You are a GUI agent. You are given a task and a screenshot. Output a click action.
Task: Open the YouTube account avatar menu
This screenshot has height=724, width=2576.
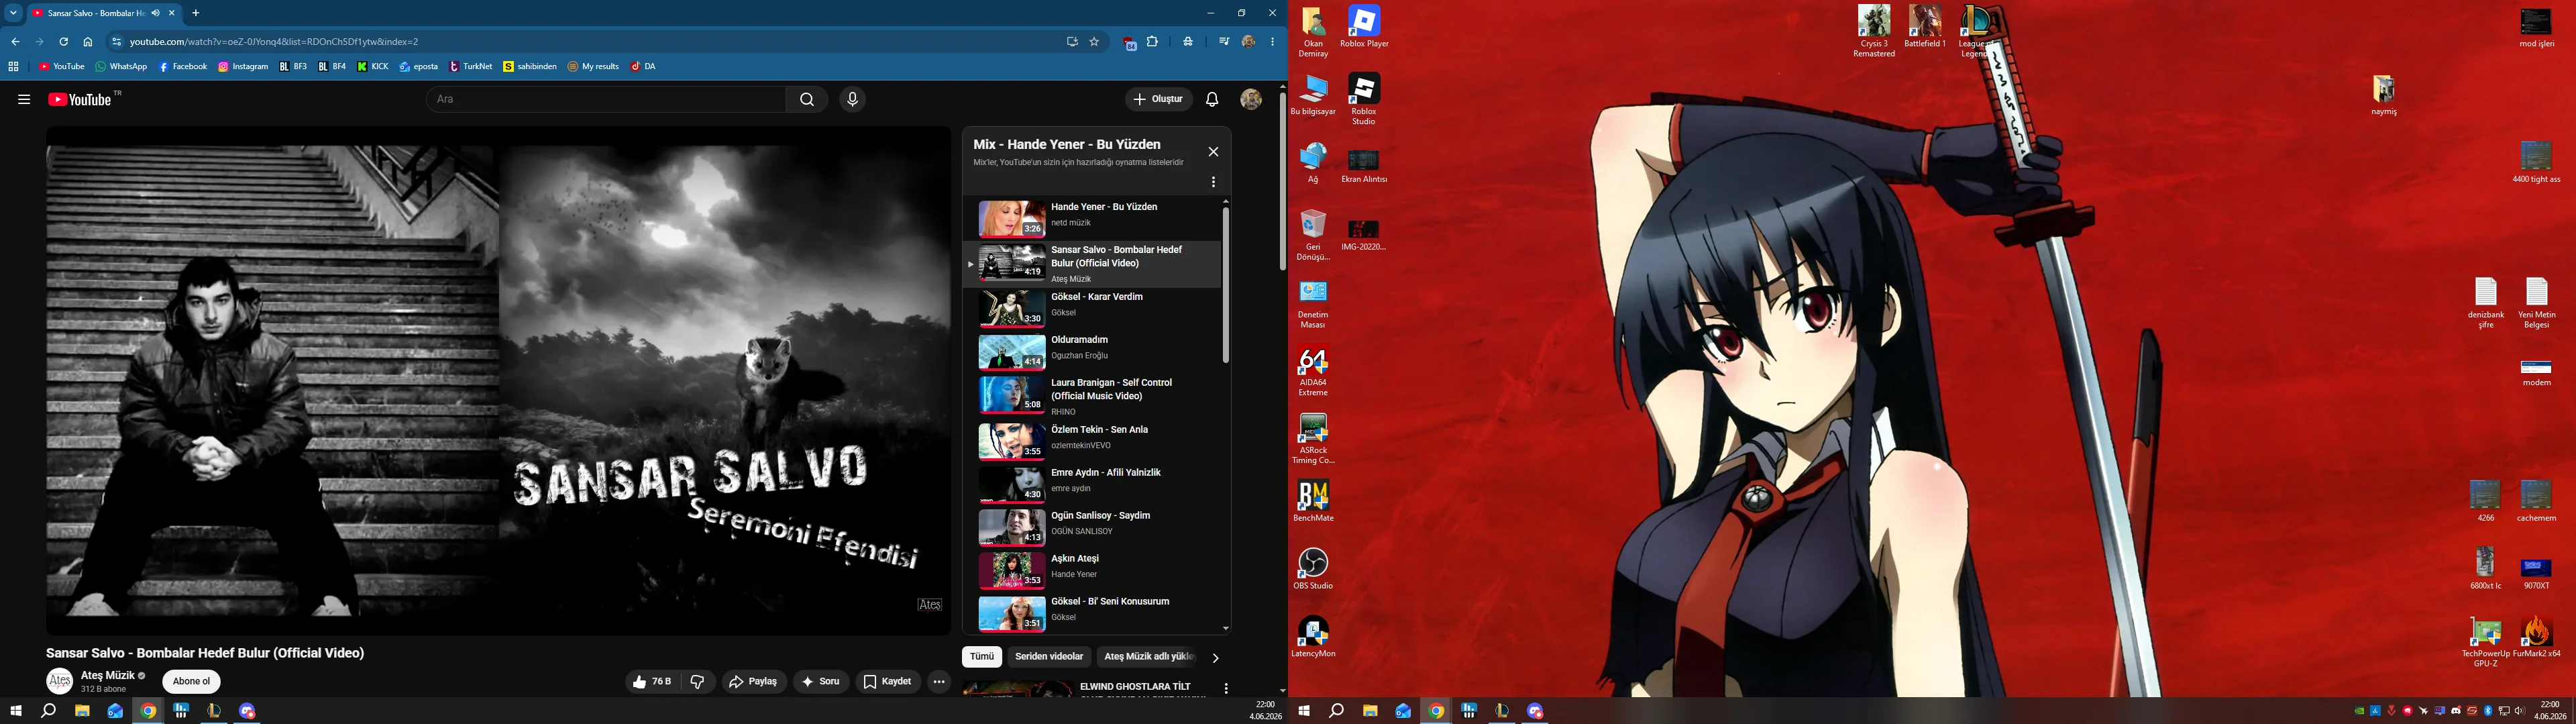point(1251,99)
